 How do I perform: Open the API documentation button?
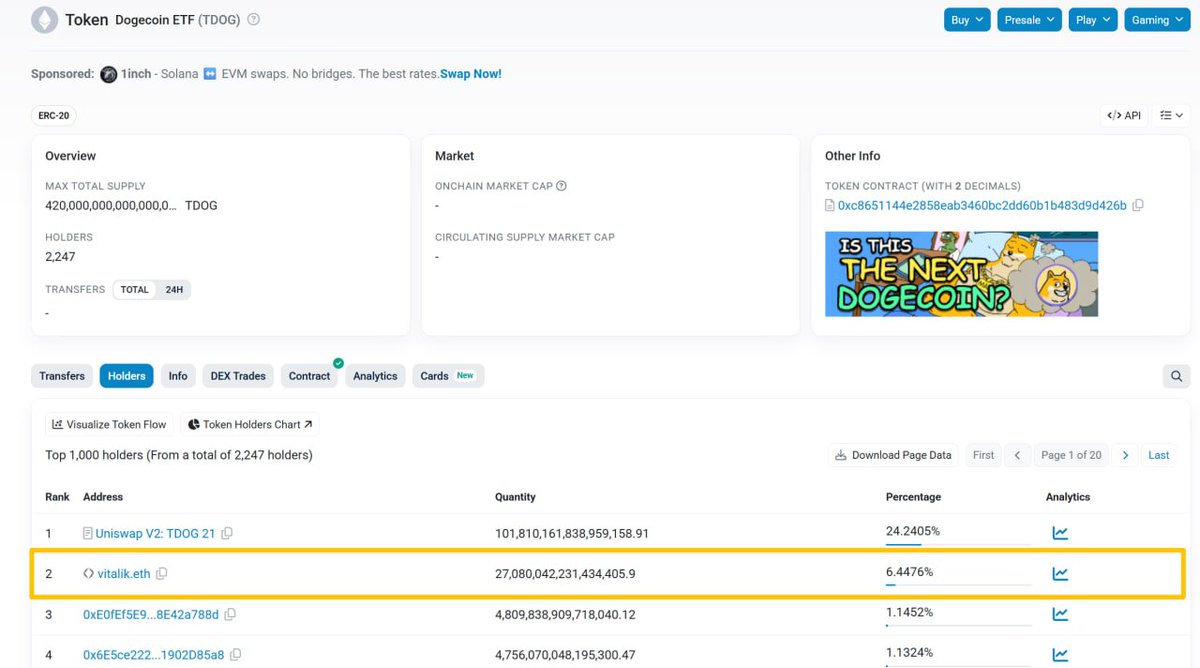[x=1123, y=115]
